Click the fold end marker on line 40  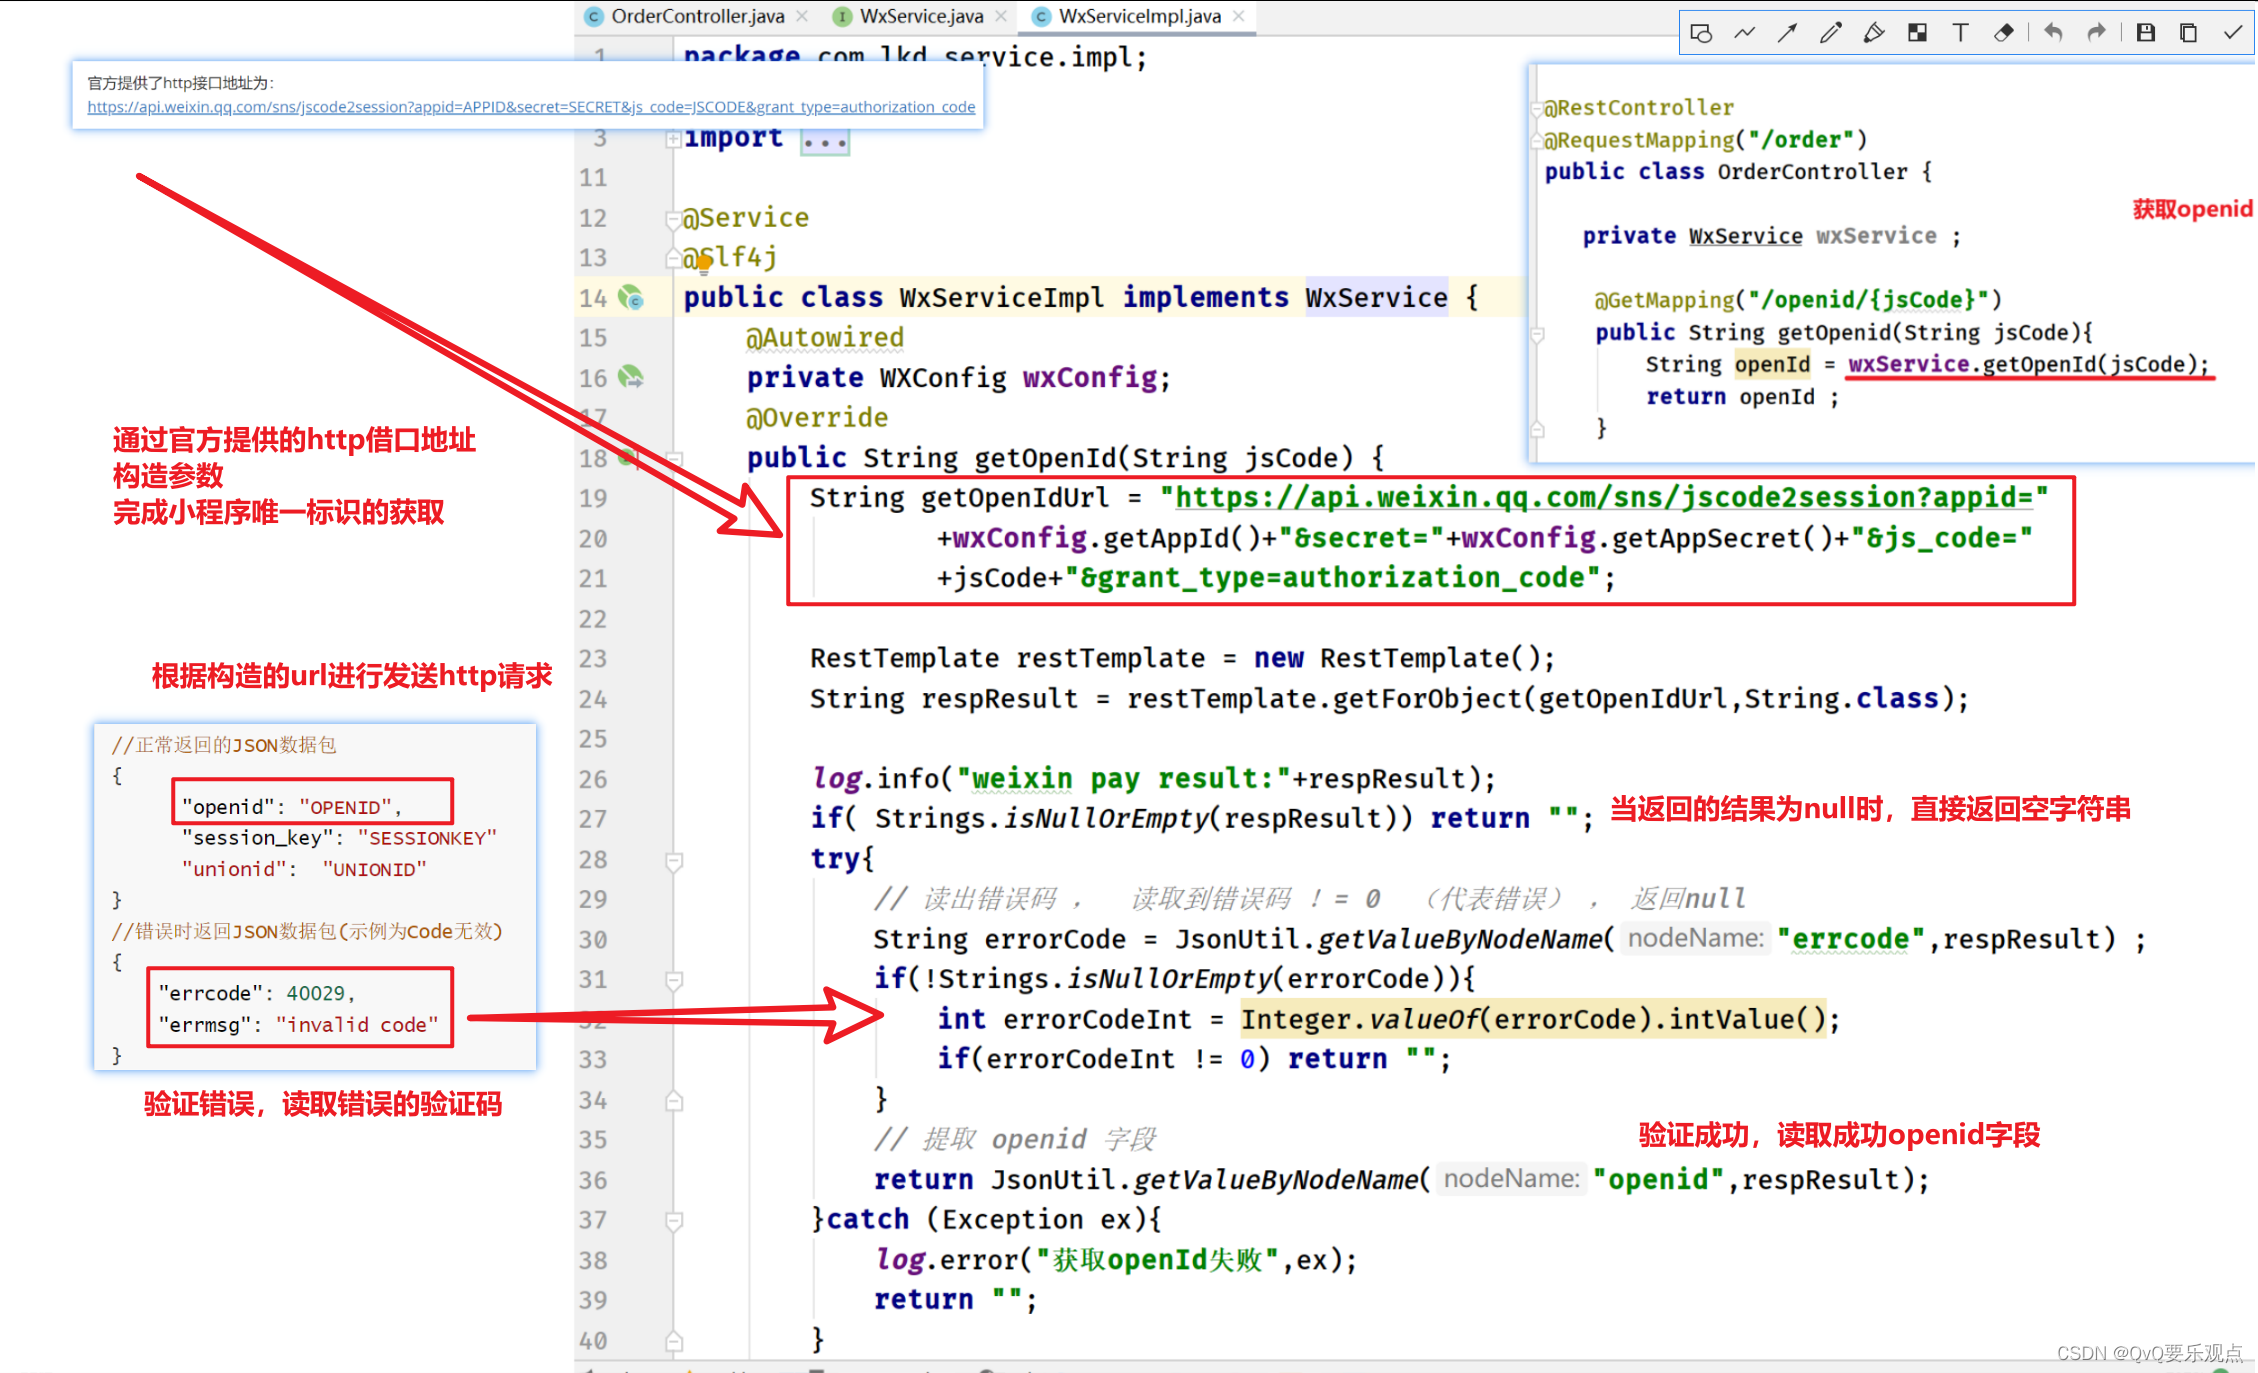(x=674, y=1341)
